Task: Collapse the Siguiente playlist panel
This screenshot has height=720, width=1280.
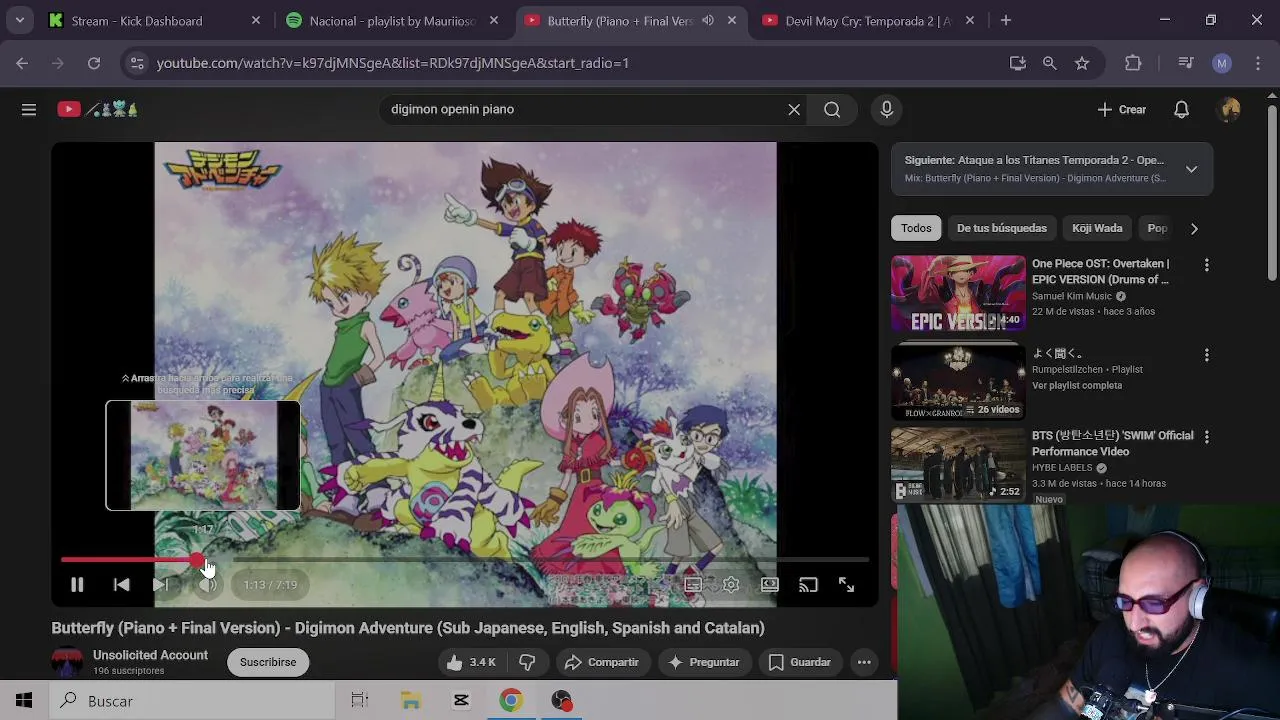Action: tap(1191, 169)
